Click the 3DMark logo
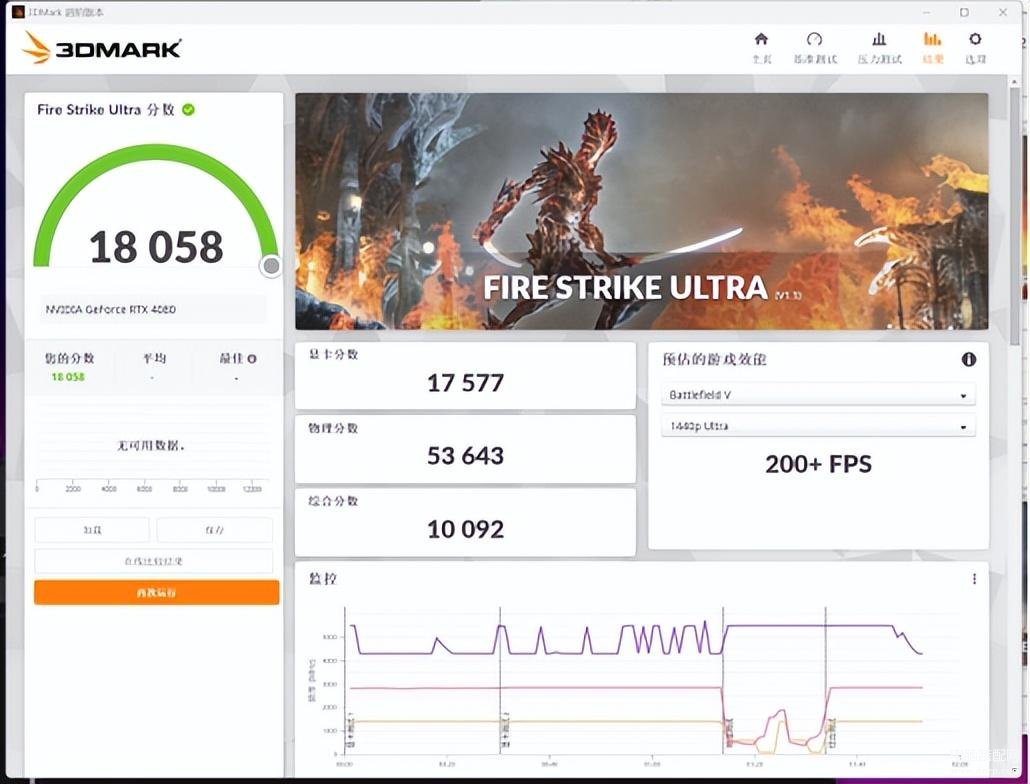 102,48
